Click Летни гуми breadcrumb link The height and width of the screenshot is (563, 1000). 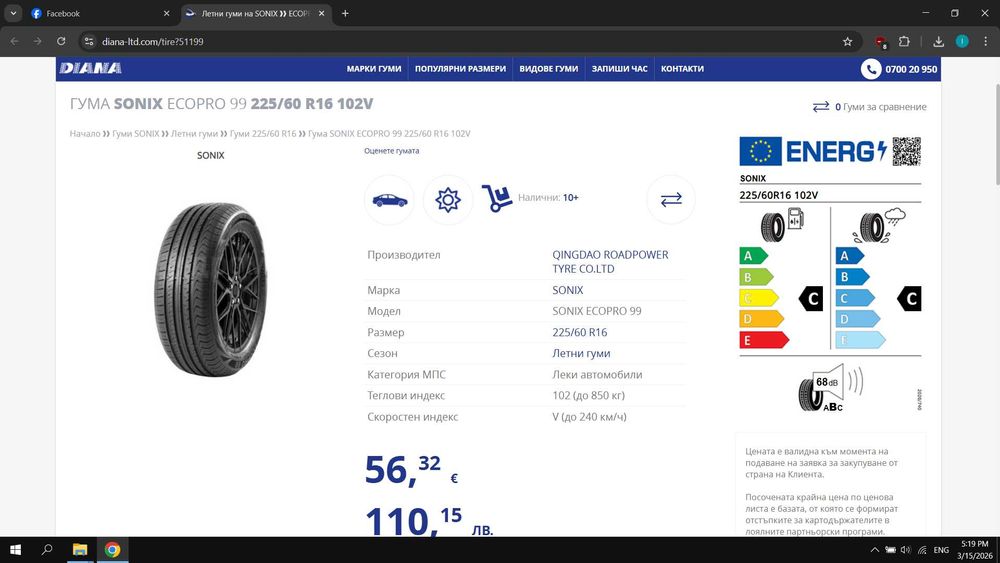(x=195, y=133)
